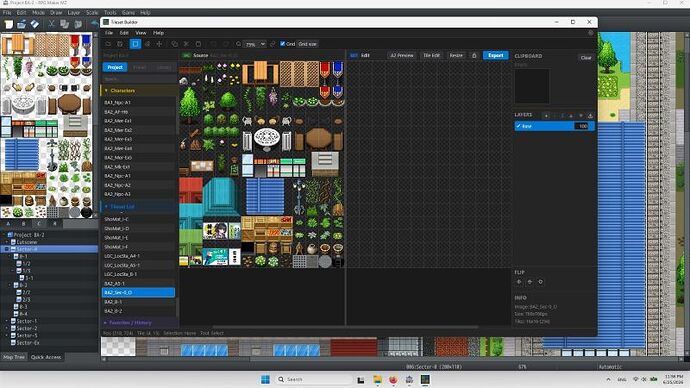
Task: Click the Tile Edit button
Action: [x=431, y=55]
